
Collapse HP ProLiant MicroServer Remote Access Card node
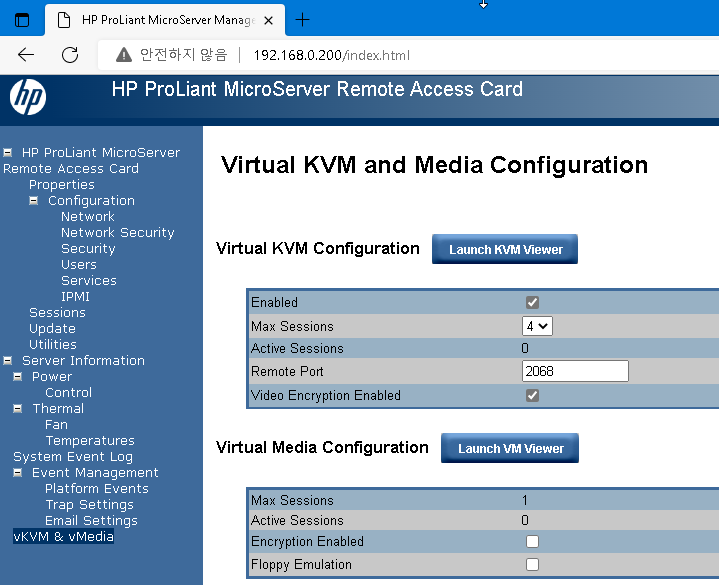(7, 152)
